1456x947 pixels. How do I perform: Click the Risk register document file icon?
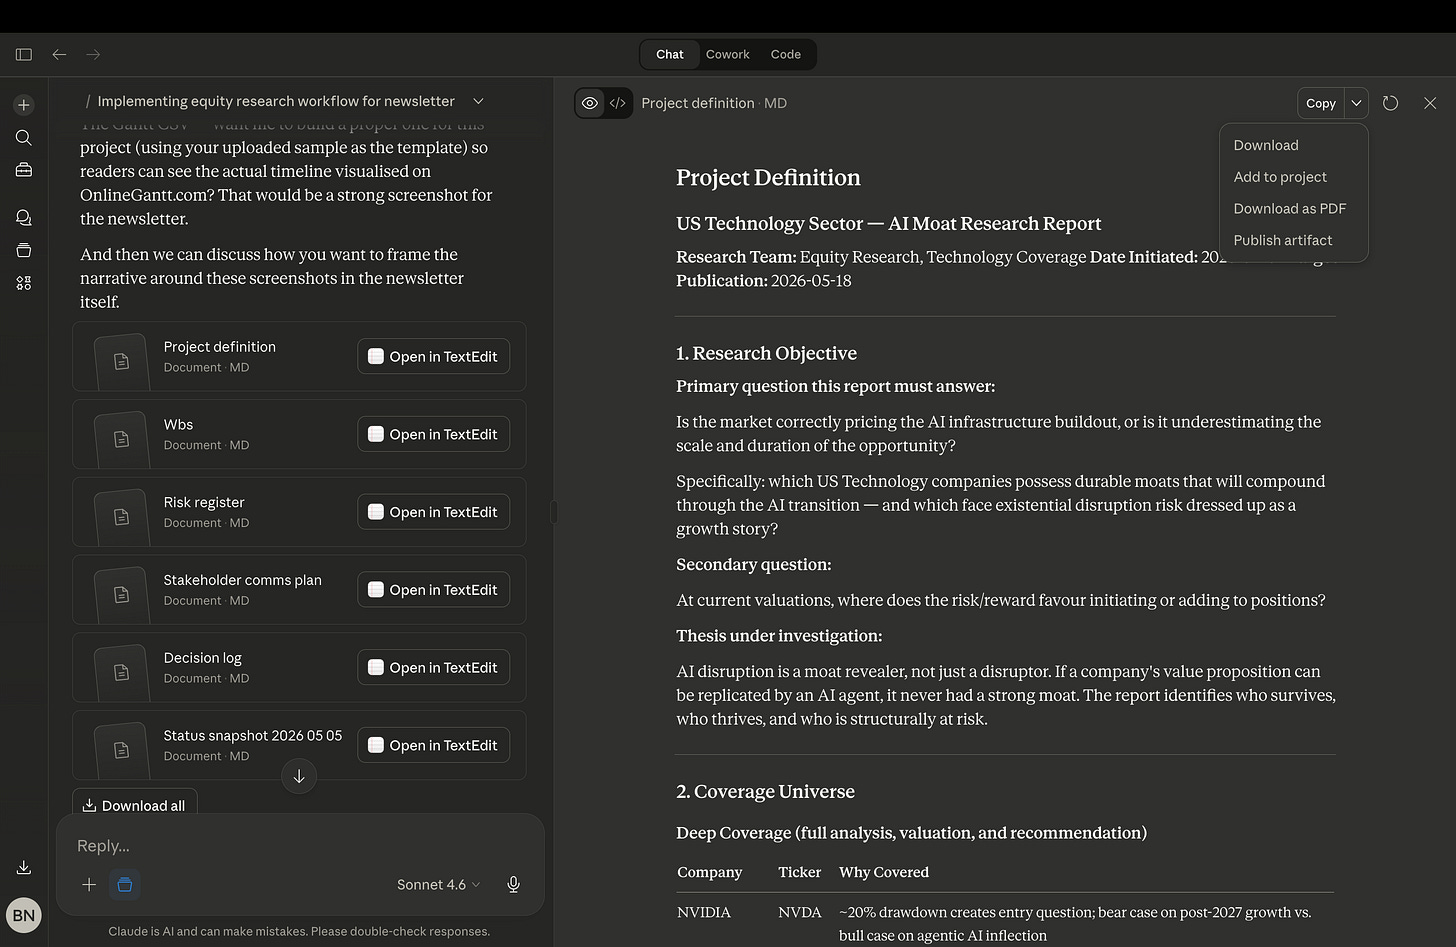coord(121,516)
